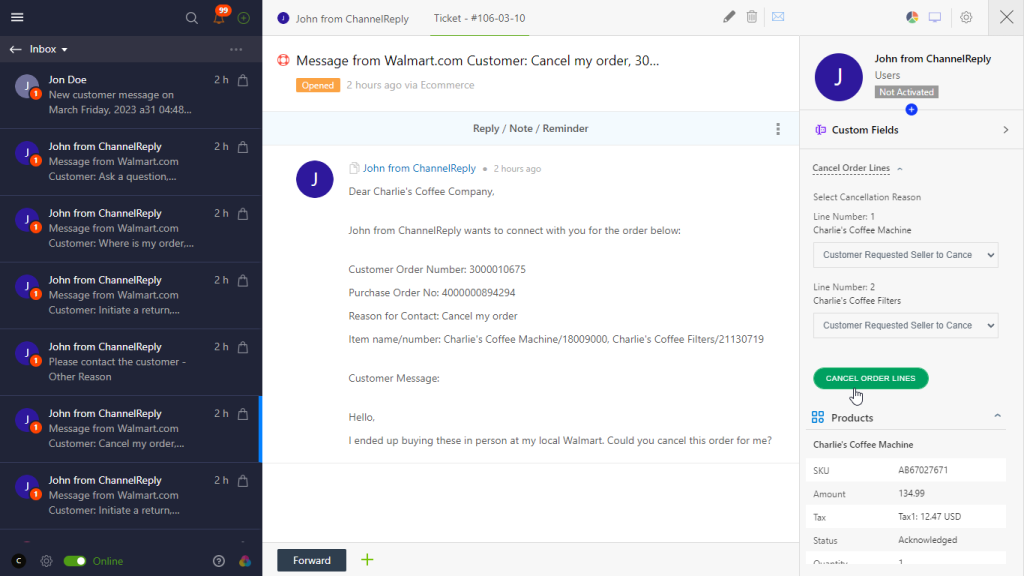Screen dimensions: 1024x576
Task: Click lock icon on 'Where is my order' conversation
Action: (243, 214)
